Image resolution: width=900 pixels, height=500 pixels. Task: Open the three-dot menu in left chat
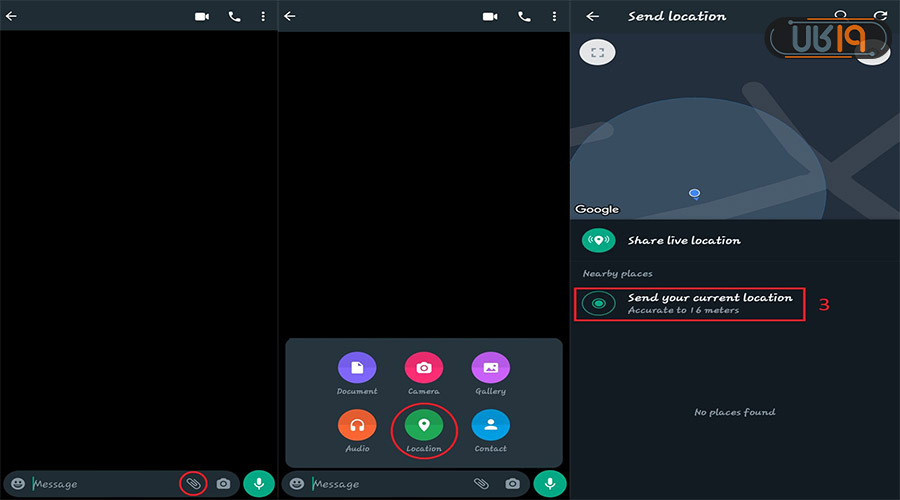point(263,17)
